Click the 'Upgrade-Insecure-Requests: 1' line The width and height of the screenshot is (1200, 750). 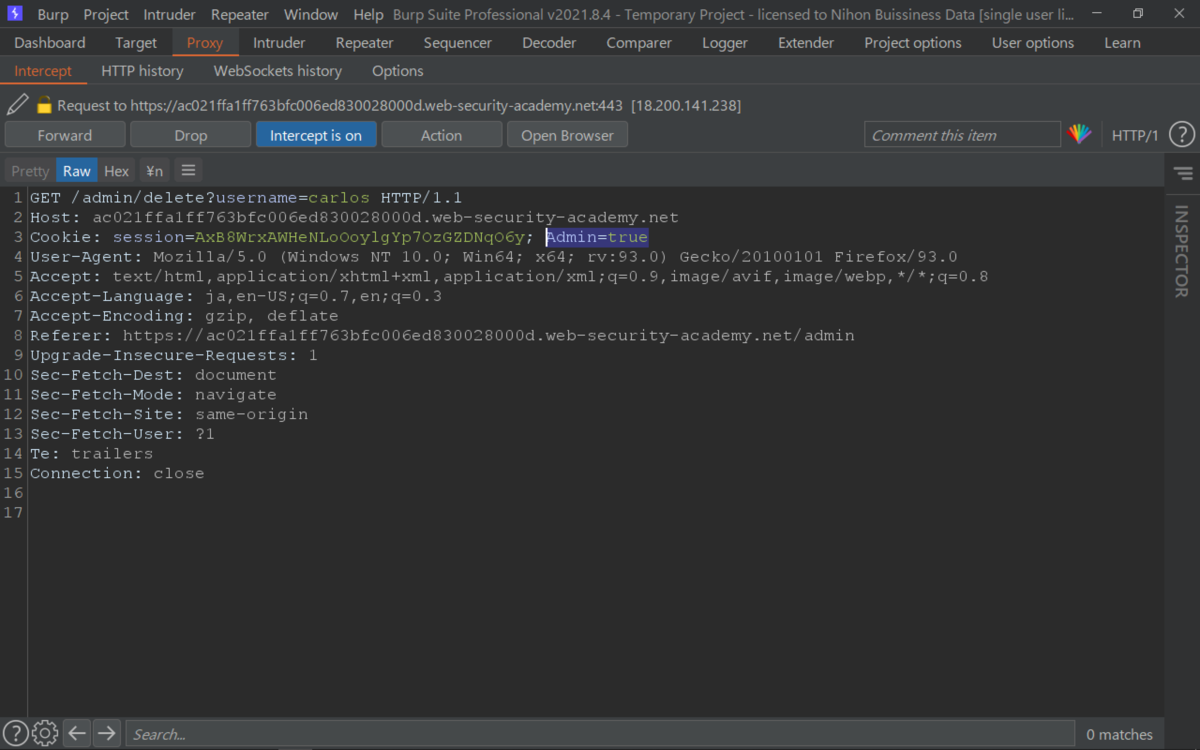(174, 355)
